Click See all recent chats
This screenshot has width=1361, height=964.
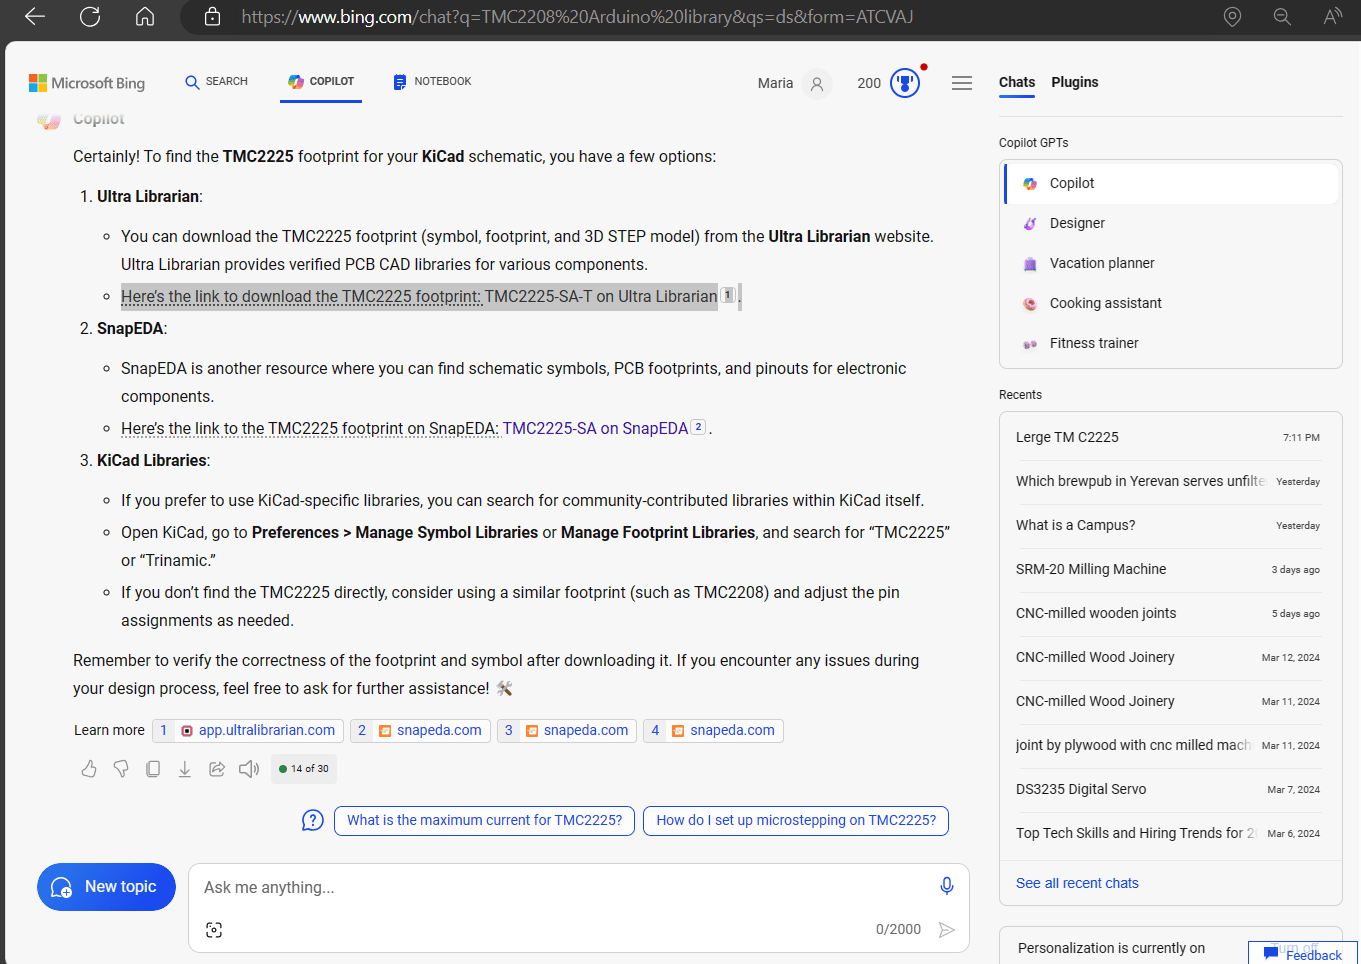point(1077,883)
